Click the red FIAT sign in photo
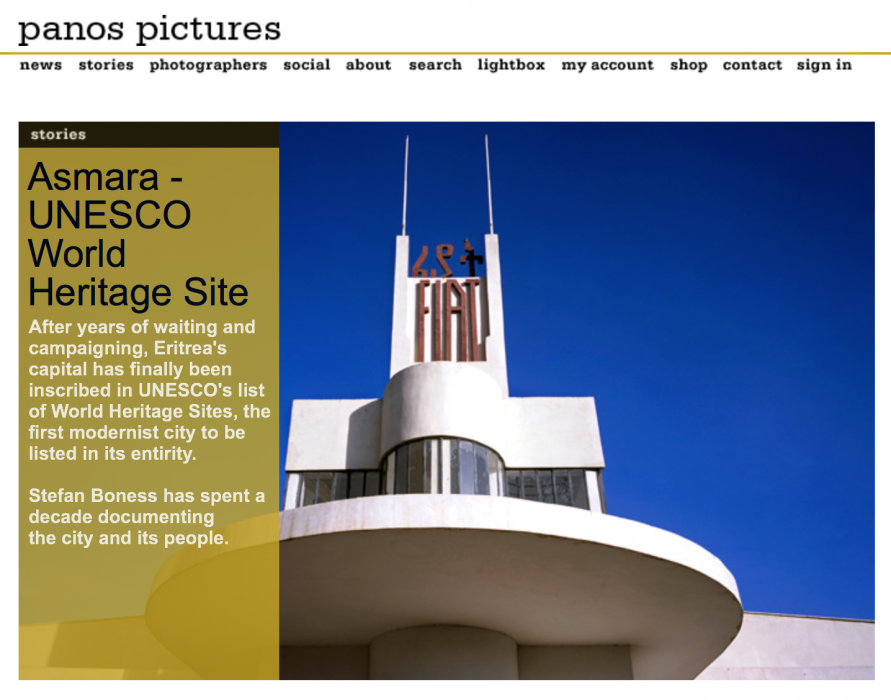This screenshot has height=700, width=891. click(449, 318)
